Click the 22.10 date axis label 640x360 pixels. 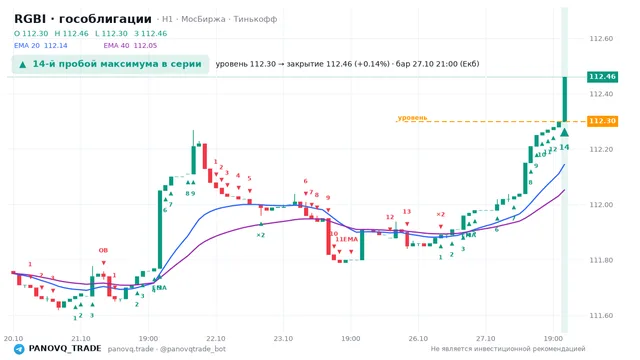coord(216,339)
